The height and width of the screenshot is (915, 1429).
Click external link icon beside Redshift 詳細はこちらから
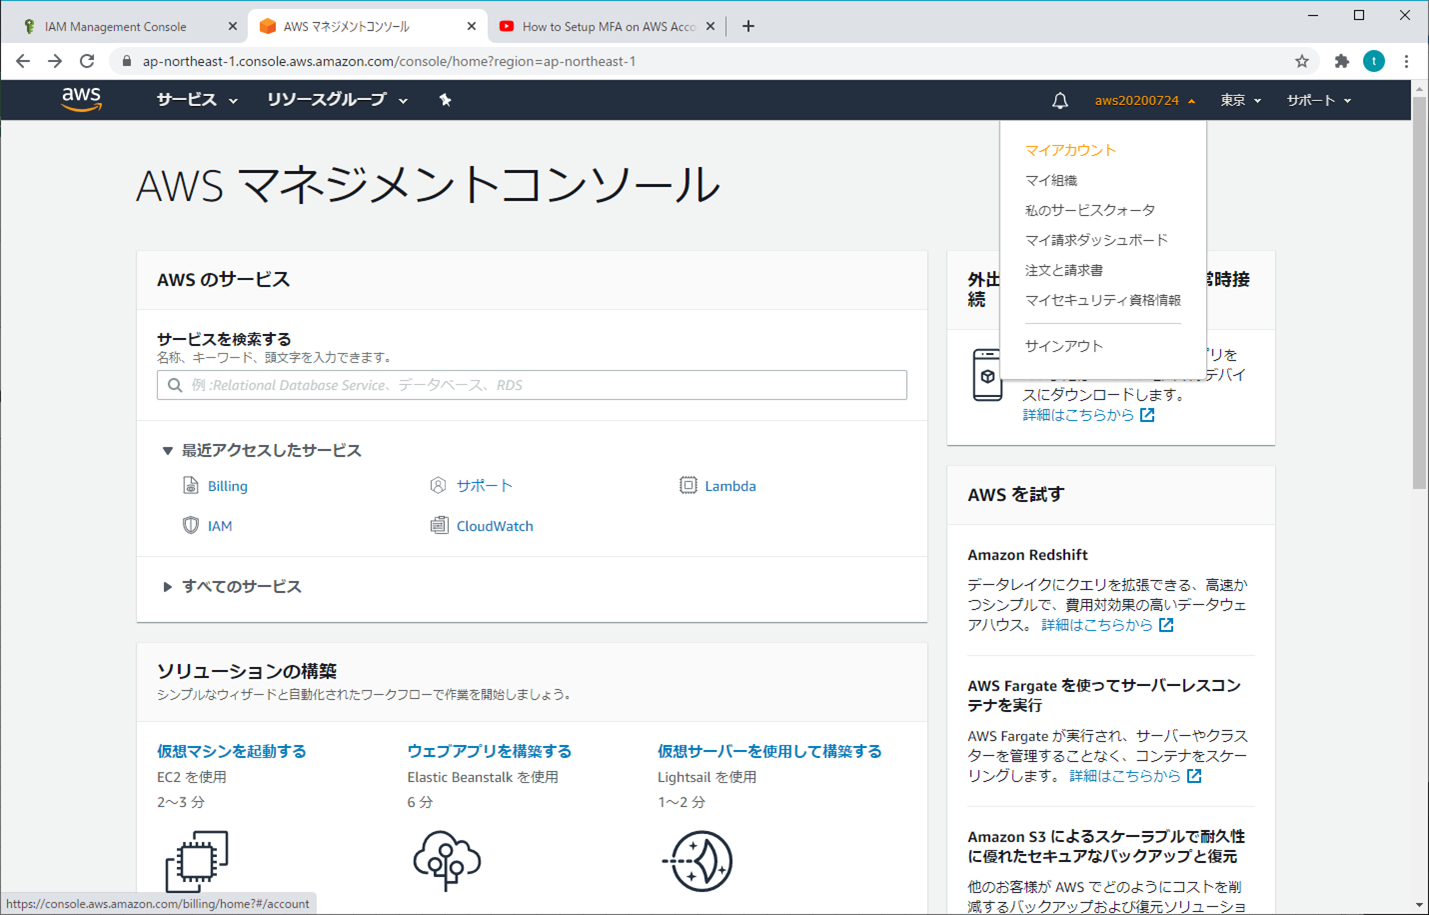tap(1166, 625)
